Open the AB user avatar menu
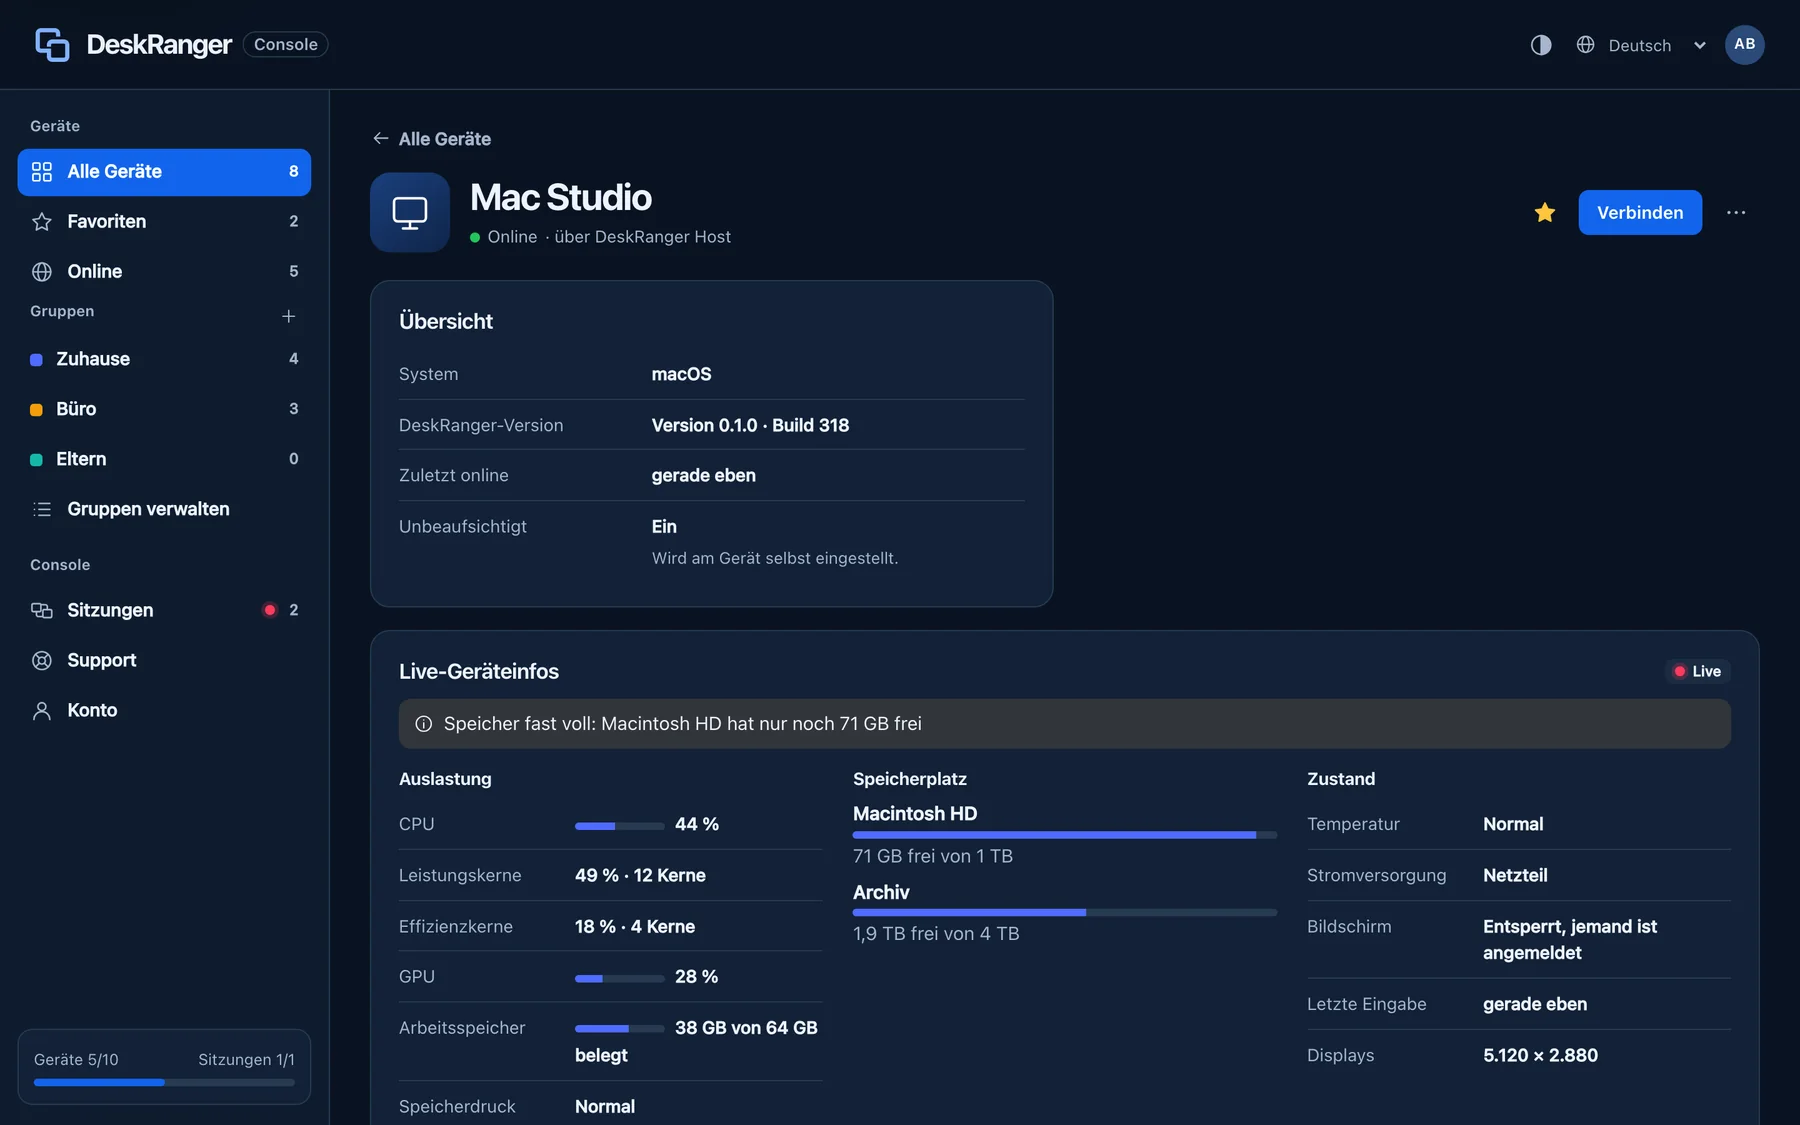1800x1125 pixels. tap(1744, 44)
